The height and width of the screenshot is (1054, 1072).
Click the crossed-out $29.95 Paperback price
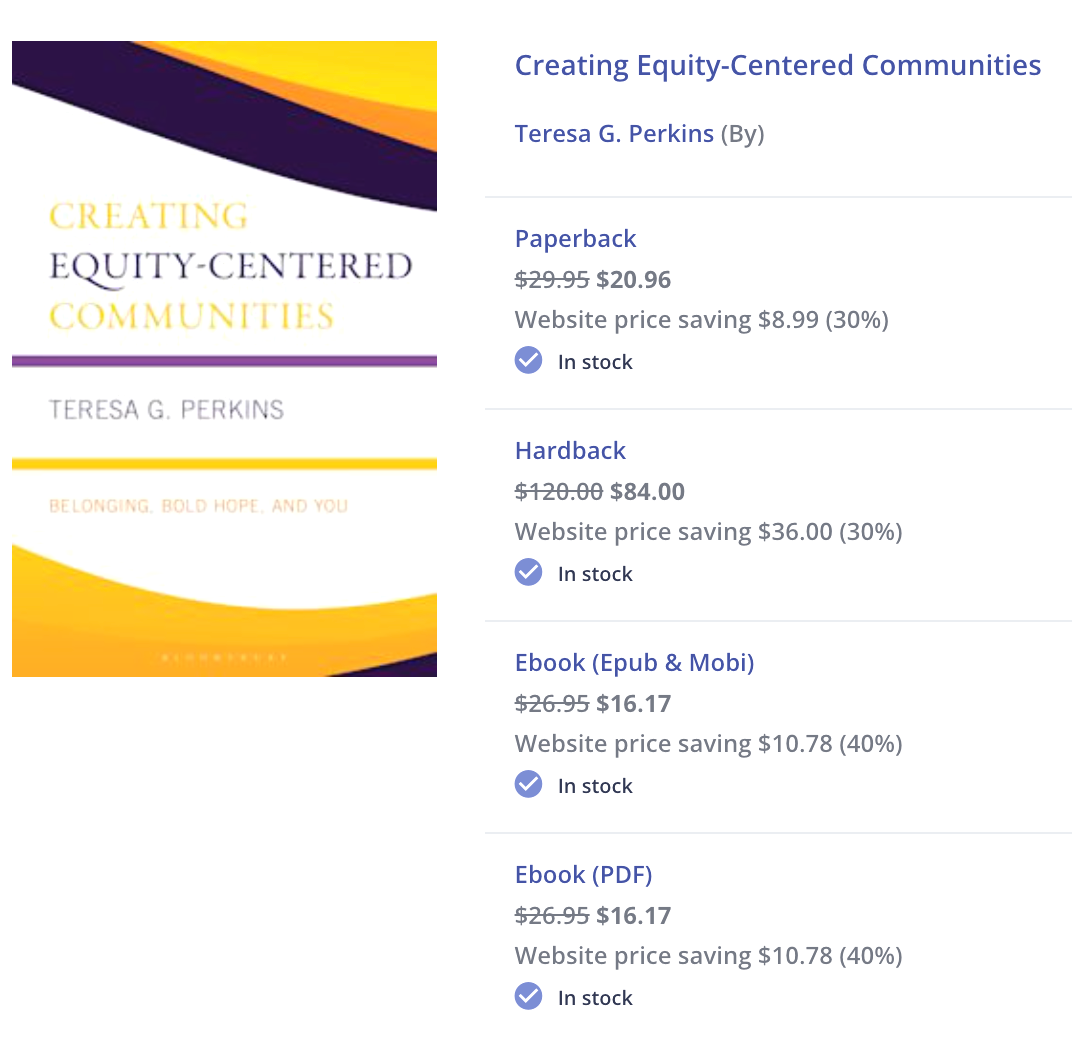[552, 280]
